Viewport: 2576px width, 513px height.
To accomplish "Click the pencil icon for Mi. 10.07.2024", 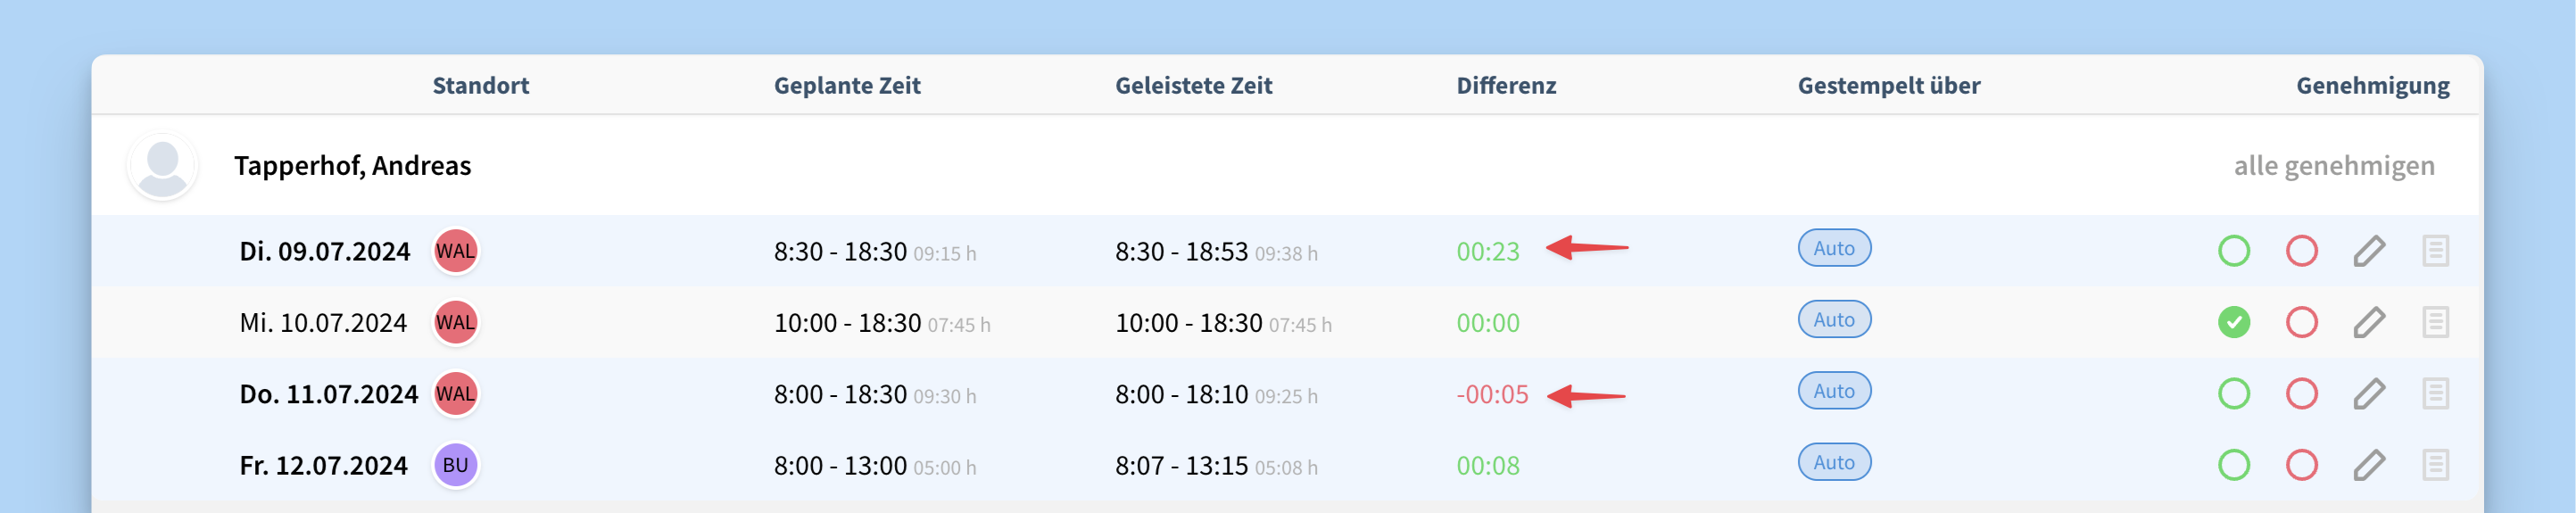I will coord(2369,322).
